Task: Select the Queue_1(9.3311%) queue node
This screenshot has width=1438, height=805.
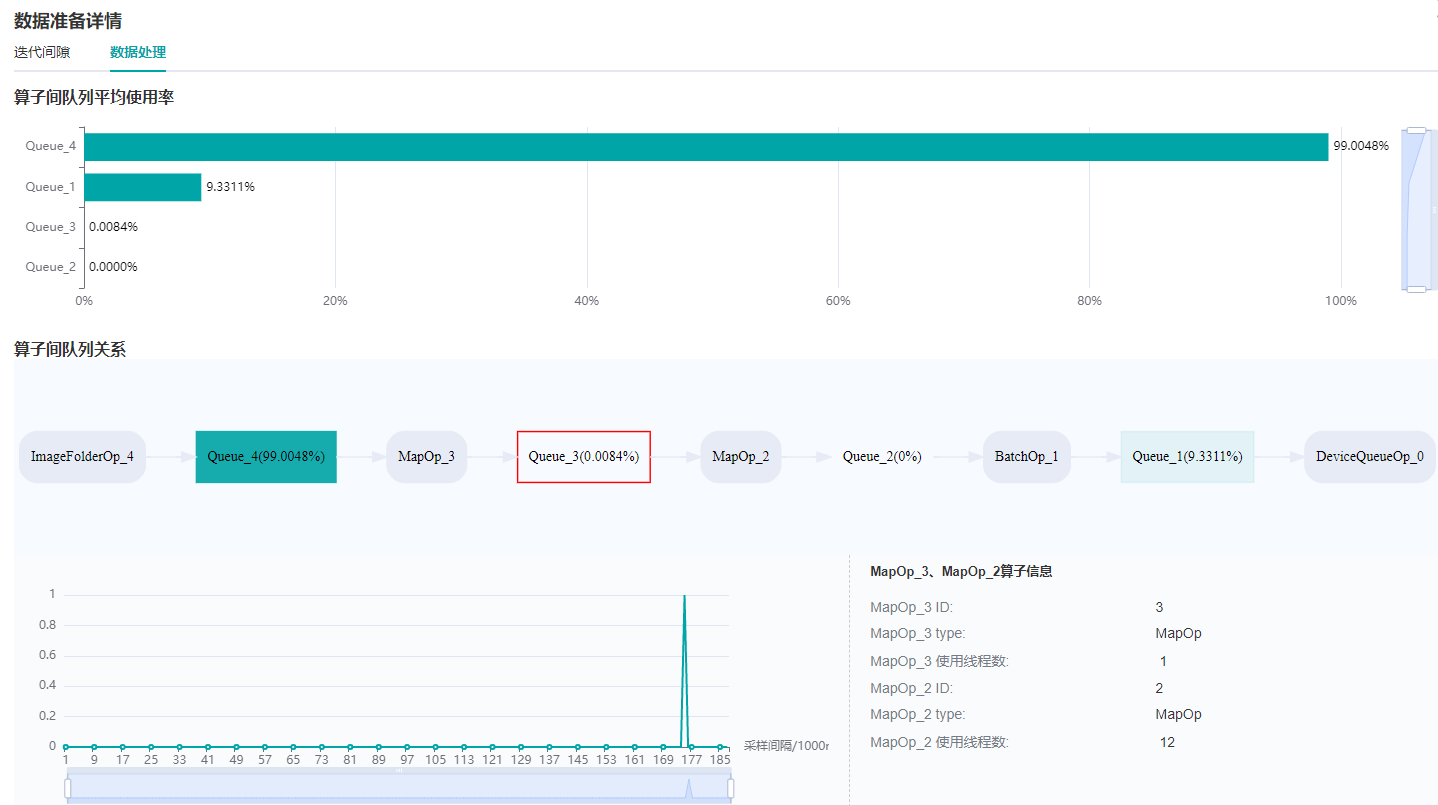Action: (x=1187, y=457)
